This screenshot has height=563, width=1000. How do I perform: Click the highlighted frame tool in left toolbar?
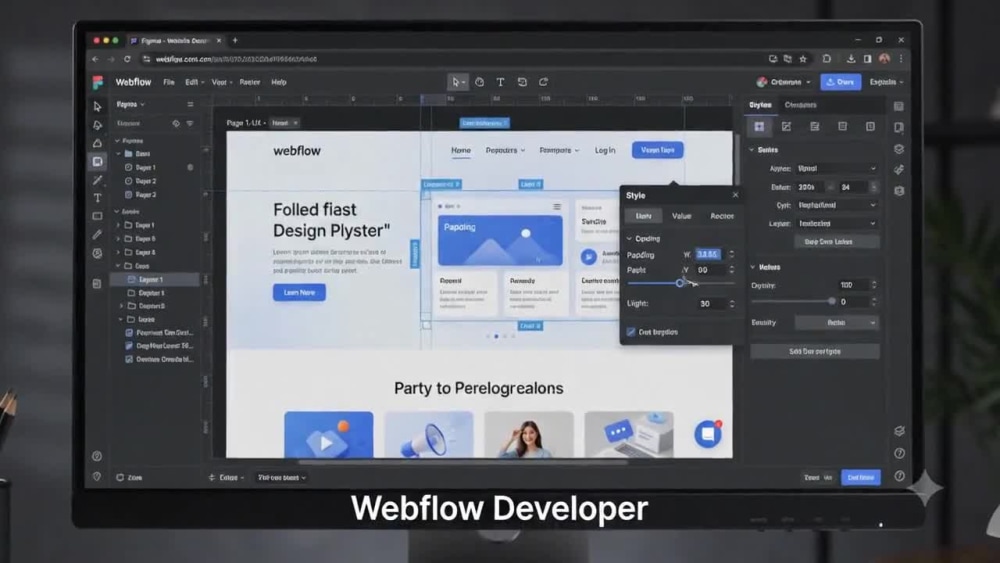tap(97, 161)
